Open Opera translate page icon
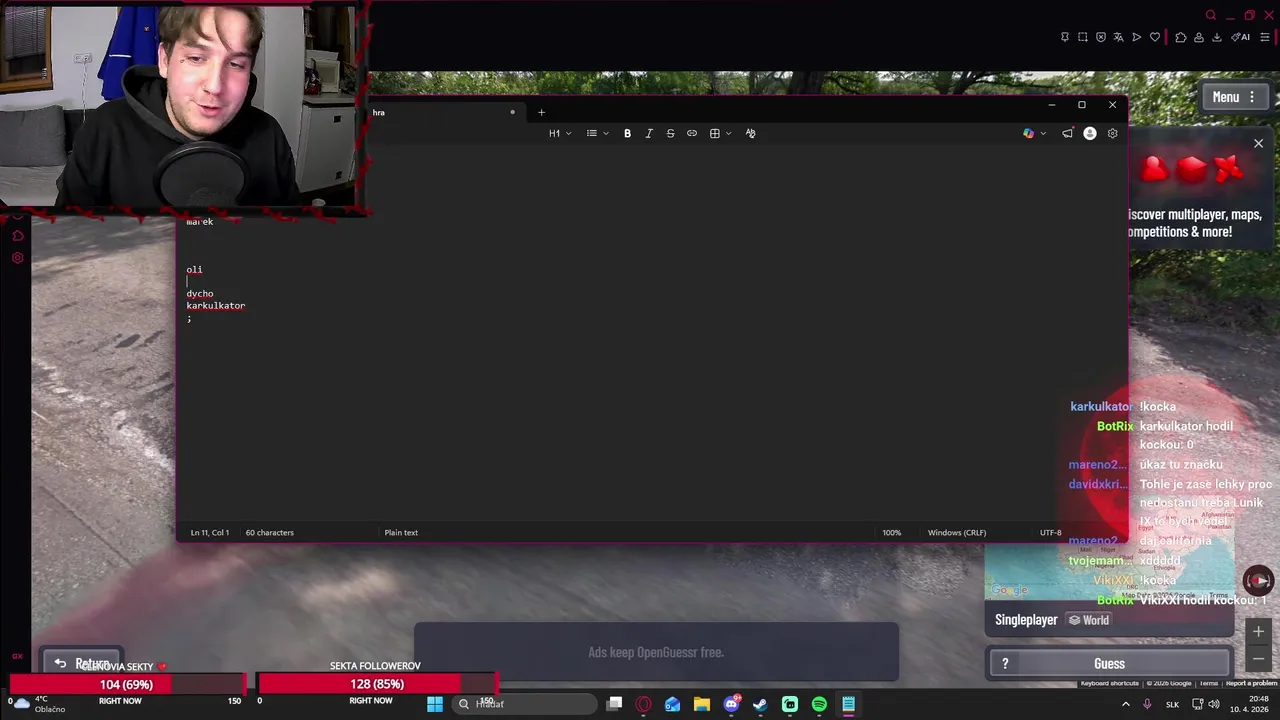Viewport: 1280px width, 720px height. click(1119, 37)
